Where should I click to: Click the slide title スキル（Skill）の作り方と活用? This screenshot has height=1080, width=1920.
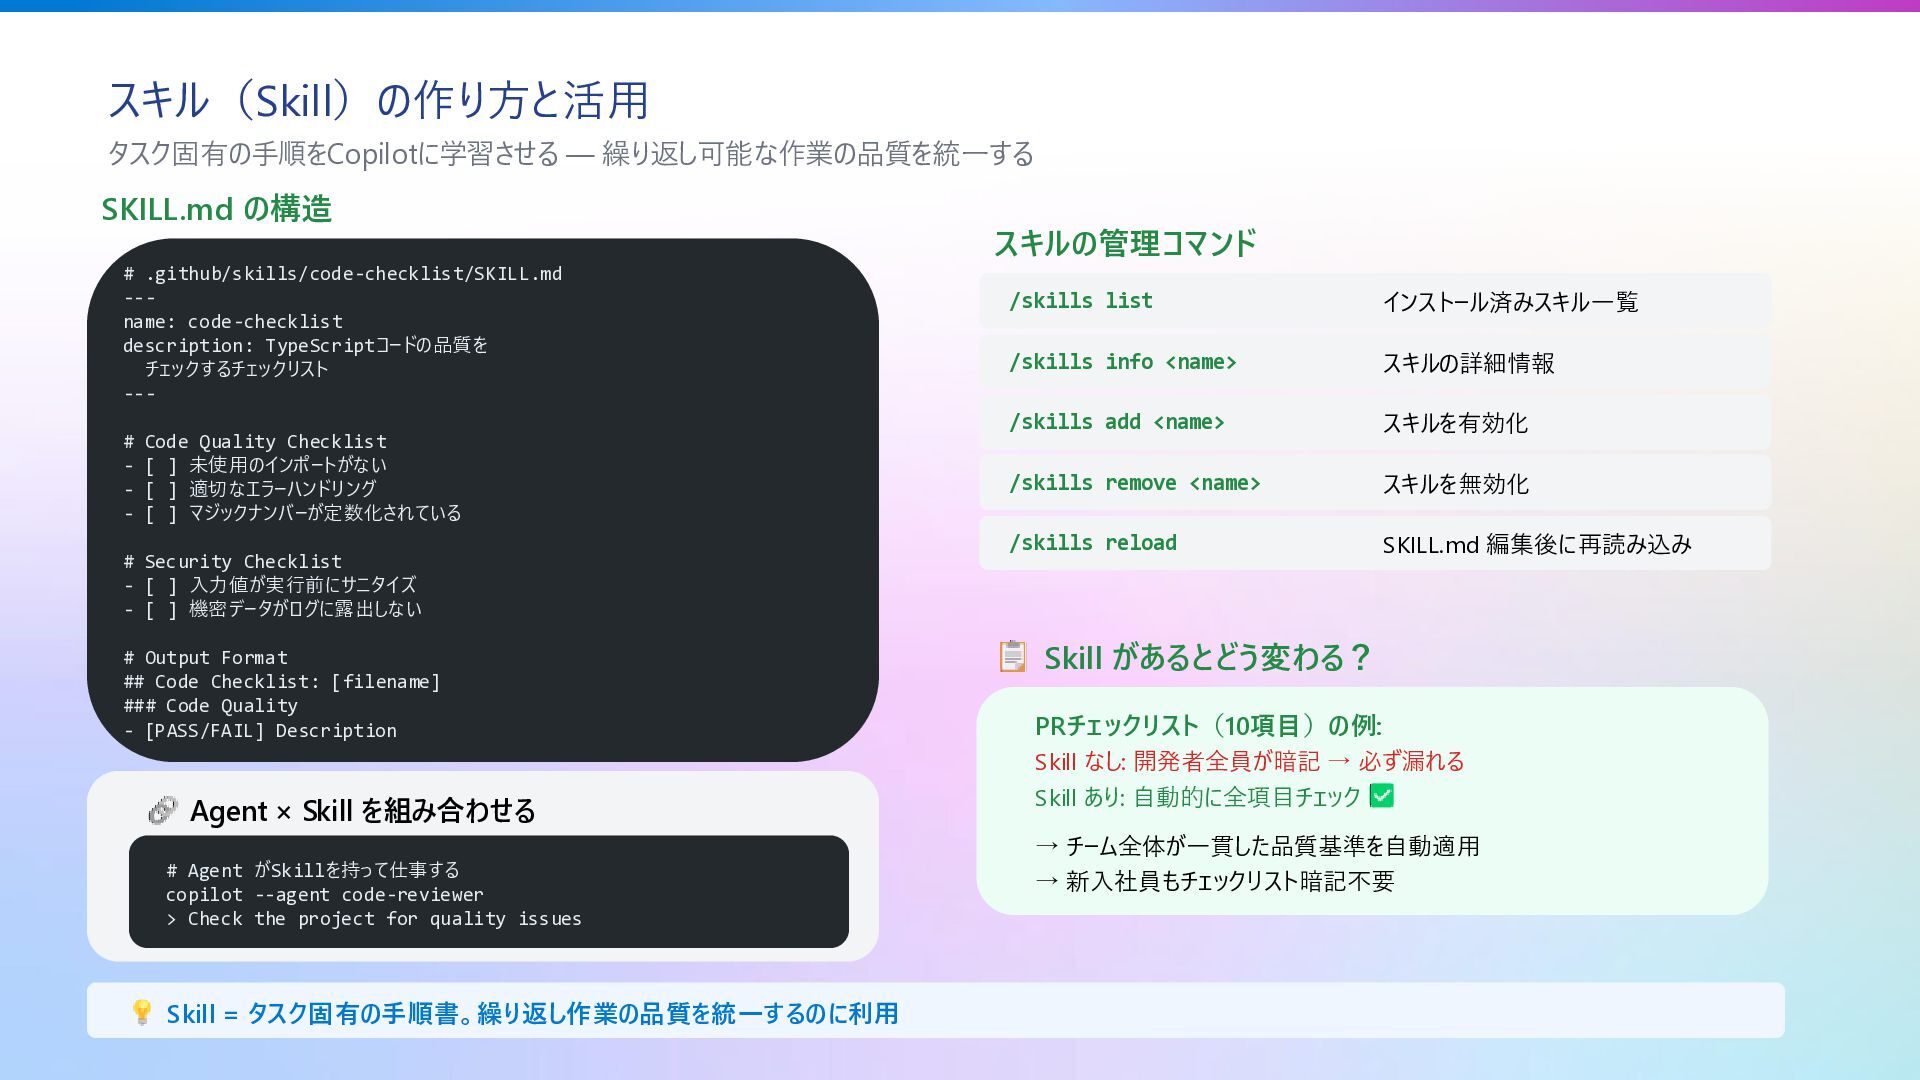tap(378, 100)
